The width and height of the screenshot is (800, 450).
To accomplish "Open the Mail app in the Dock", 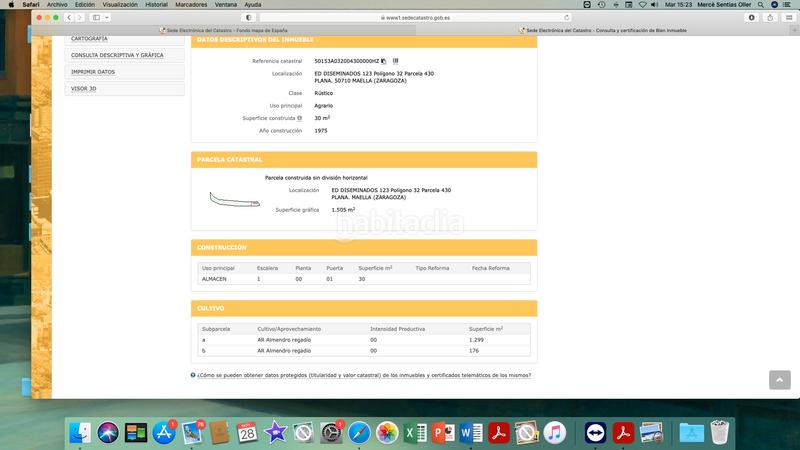I will [x=192, y=433].
